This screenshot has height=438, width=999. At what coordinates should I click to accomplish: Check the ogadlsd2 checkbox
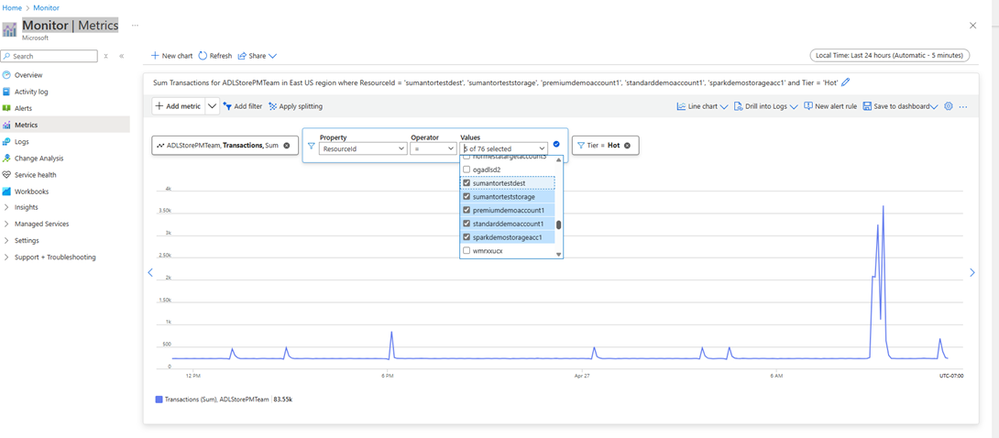tap(466, 170)
